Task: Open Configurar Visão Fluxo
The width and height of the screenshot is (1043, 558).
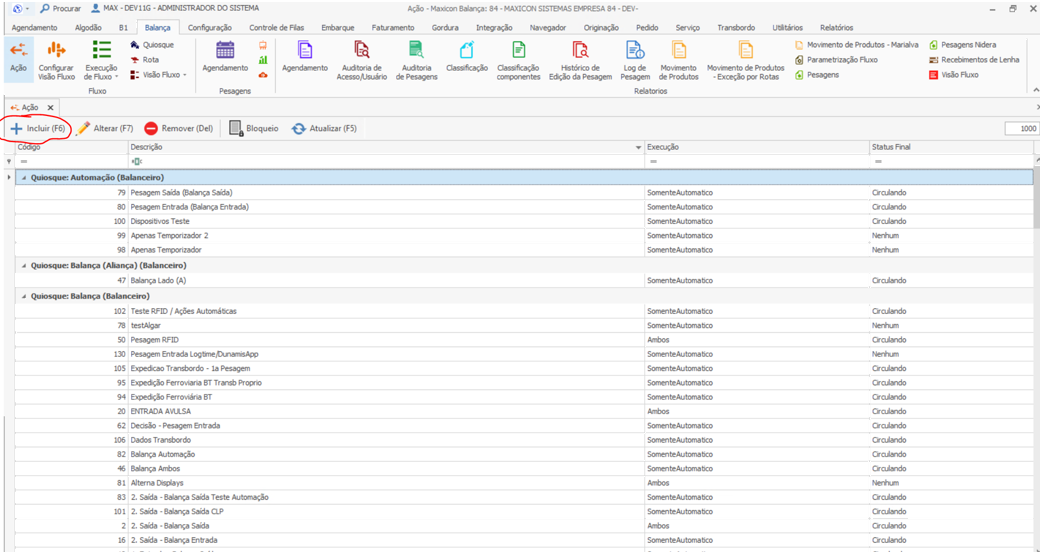Action: tap(57, 60)
